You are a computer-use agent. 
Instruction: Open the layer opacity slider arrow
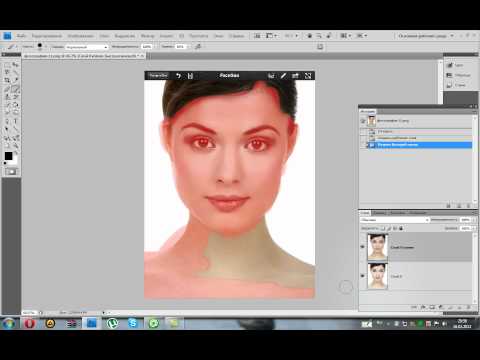click(x=474, y=220)
